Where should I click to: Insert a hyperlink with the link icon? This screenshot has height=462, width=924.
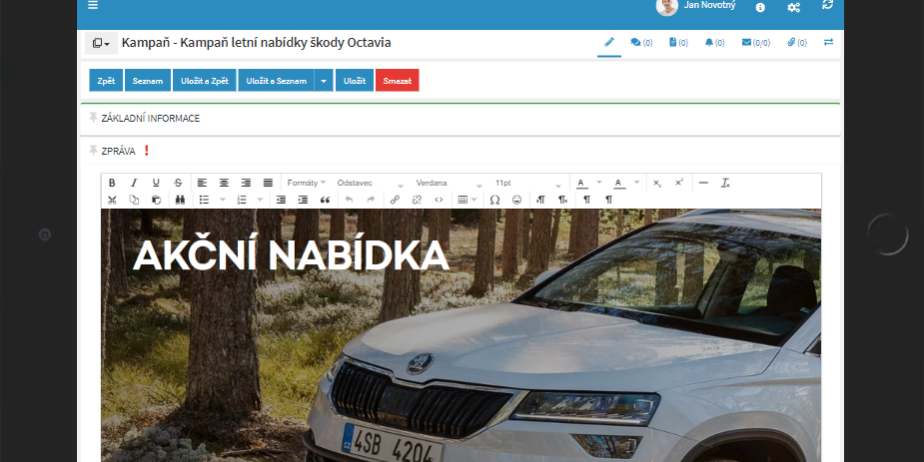tap(395, 200)
